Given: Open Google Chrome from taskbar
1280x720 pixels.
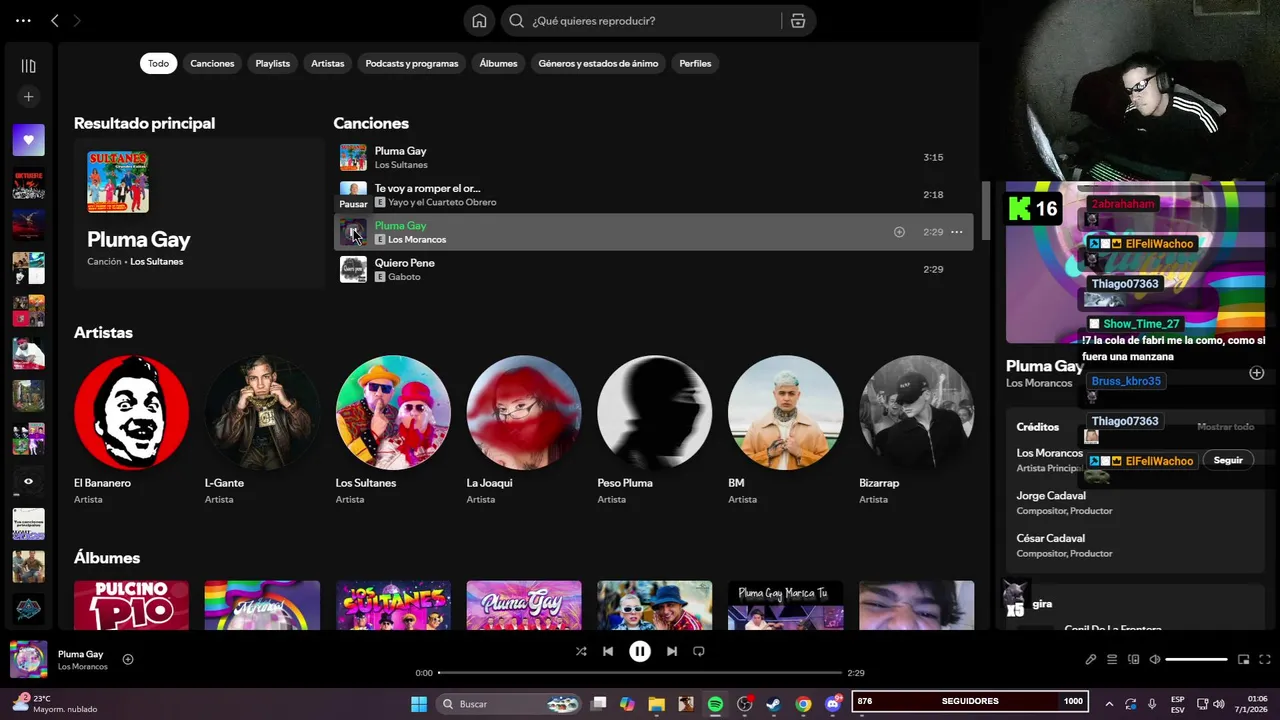Looking at the screenshot, I should [x=803, y=704].
